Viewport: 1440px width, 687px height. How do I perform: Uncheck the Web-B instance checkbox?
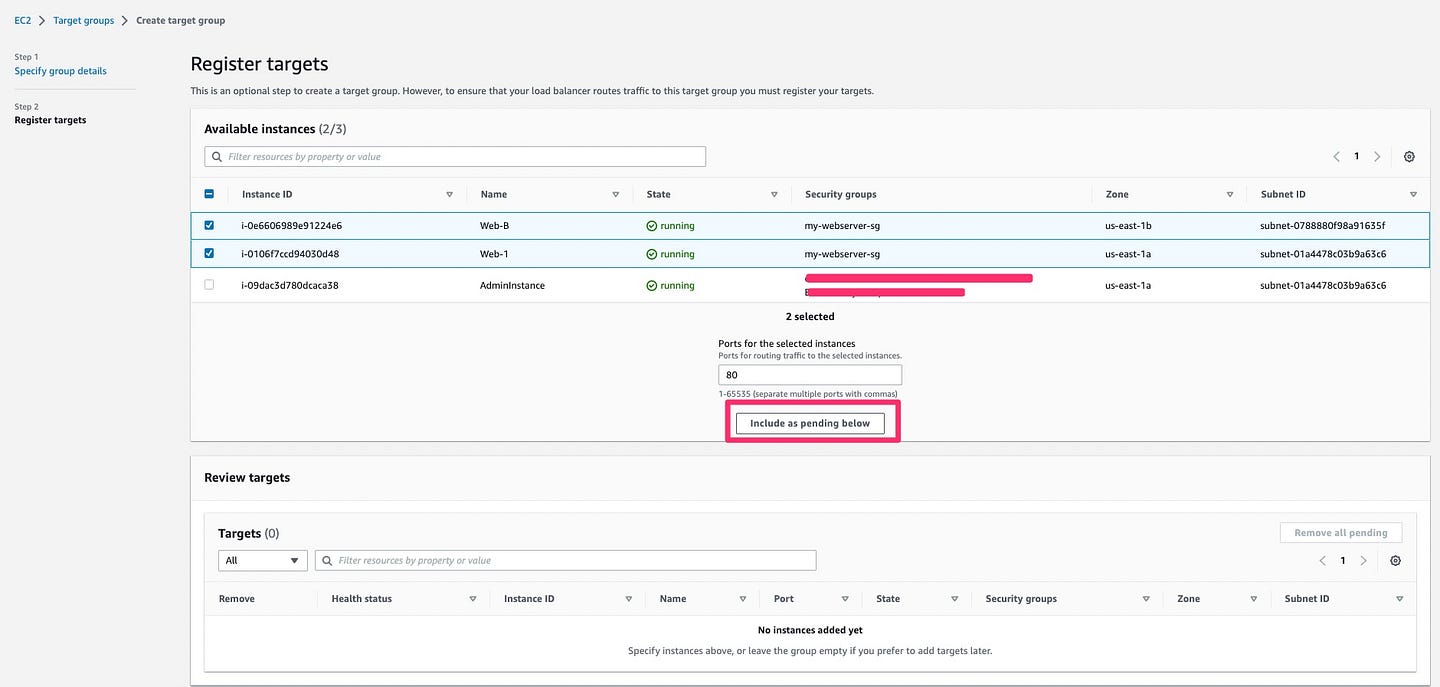209,226
